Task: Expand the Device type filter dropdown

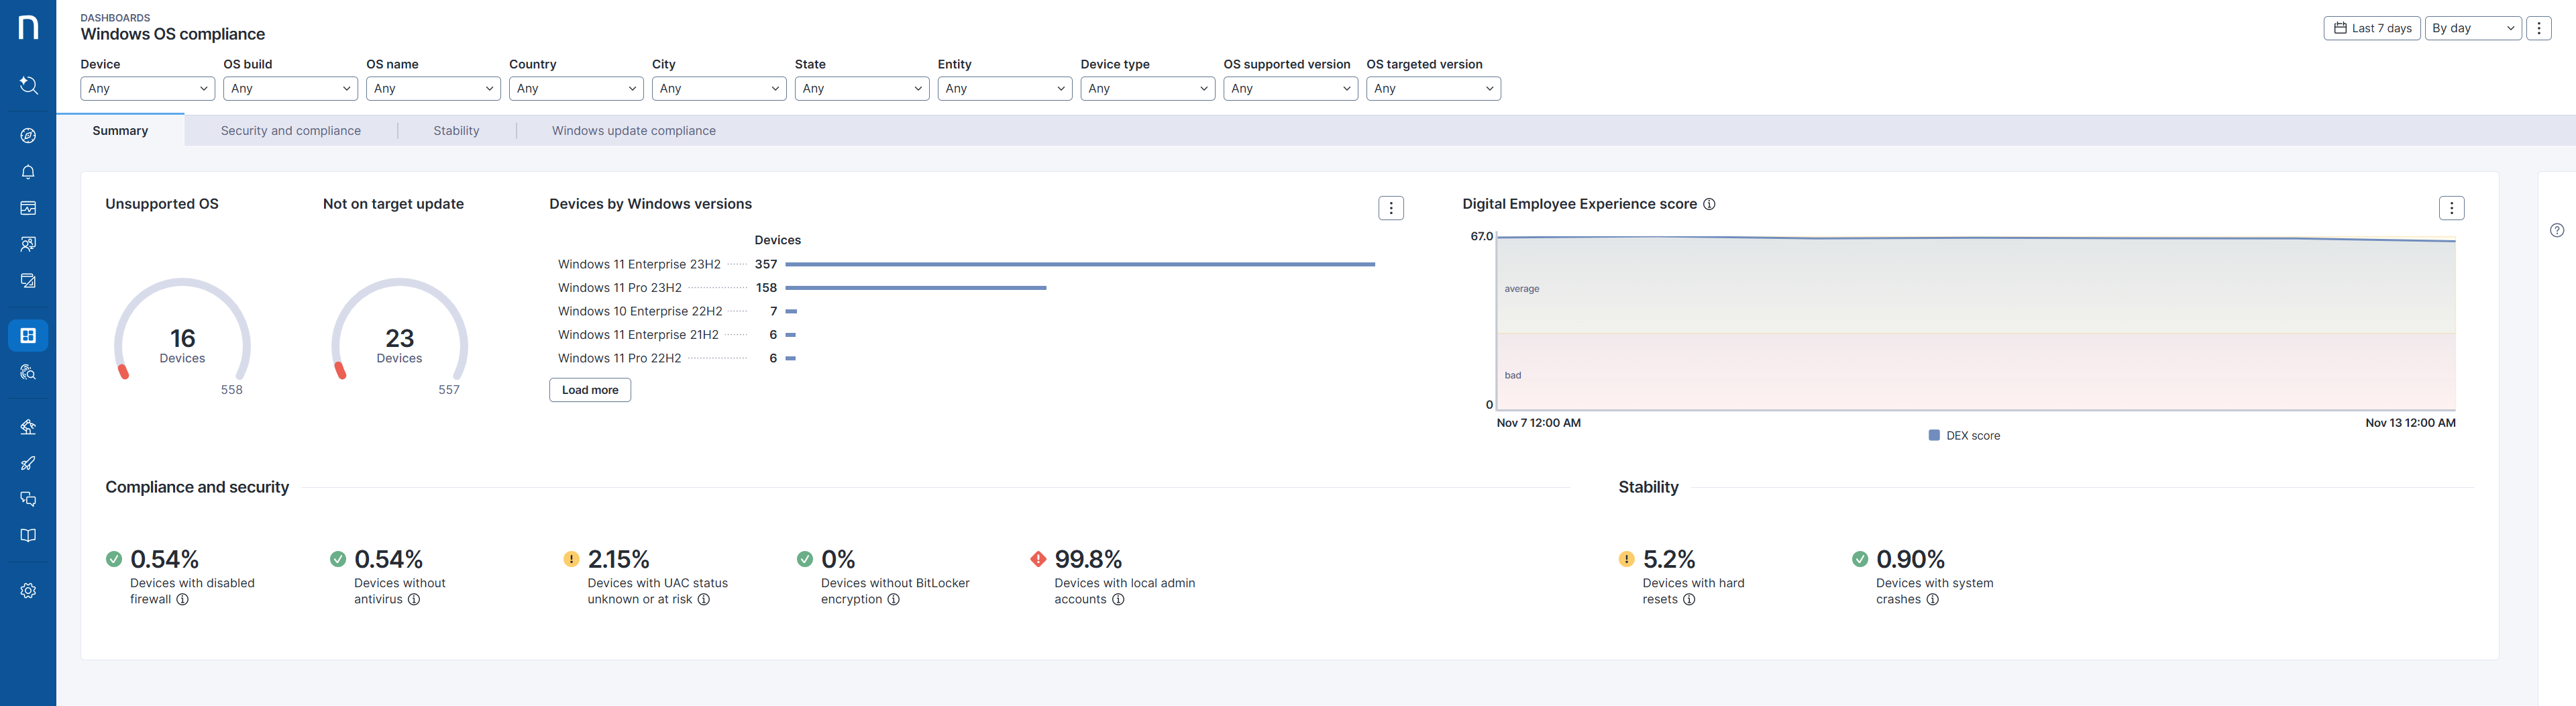Action: (x=1147, y=89)
